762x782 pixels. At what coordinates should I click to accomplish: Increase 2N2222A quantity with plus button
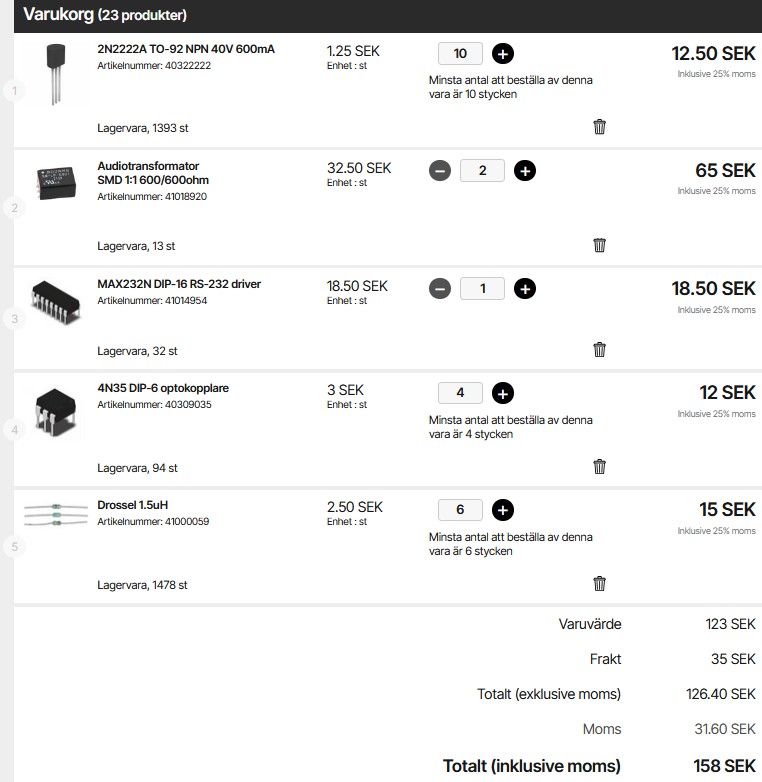click(x=503, y=53)
